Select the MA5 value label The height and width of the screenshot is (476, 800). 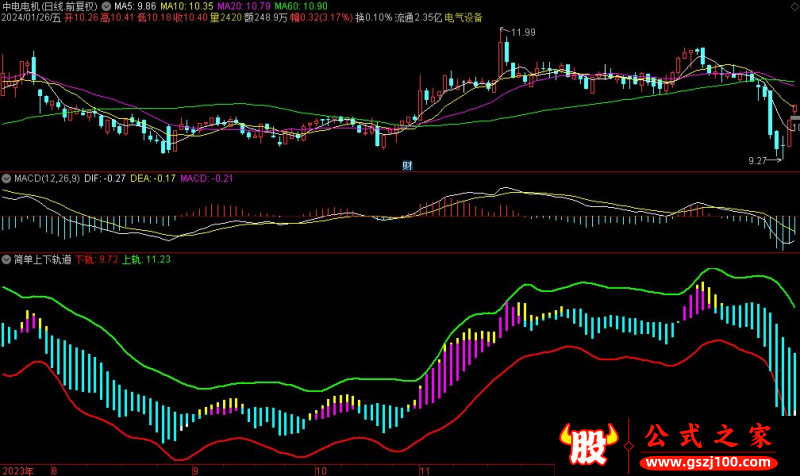coord(134,6)
